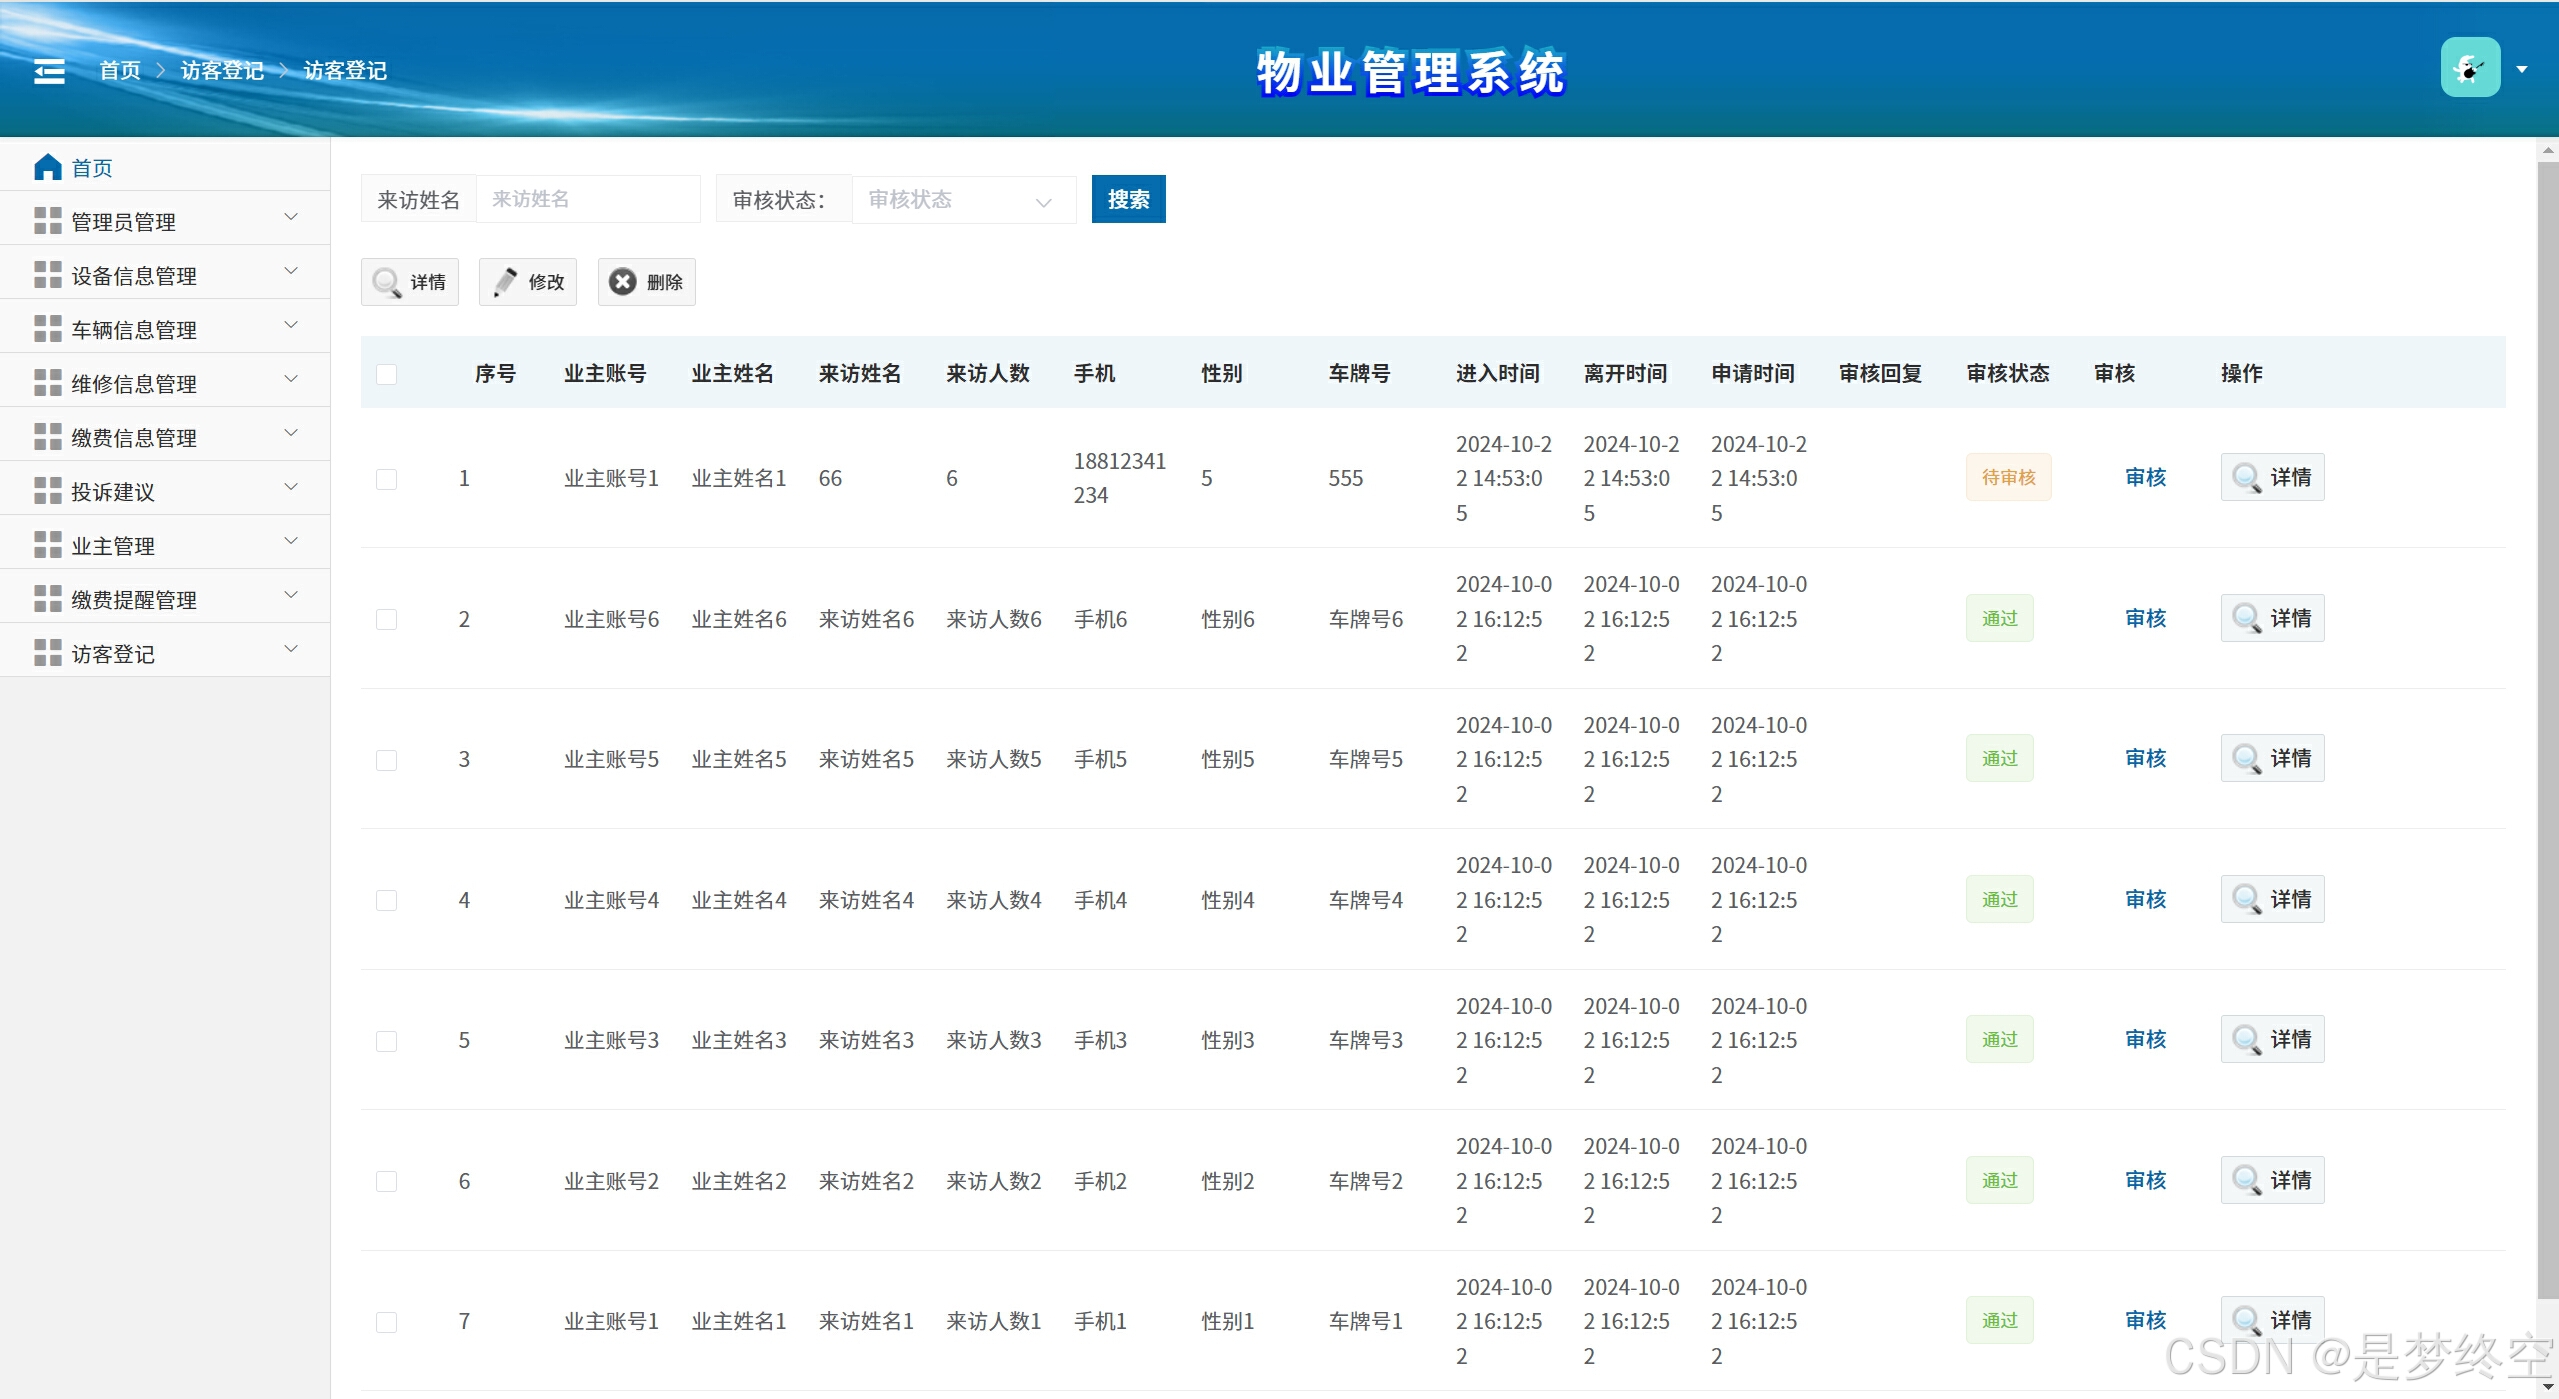Open the 投诉建议 sidebar menu

pyautogui.click(x=113, y=491)
